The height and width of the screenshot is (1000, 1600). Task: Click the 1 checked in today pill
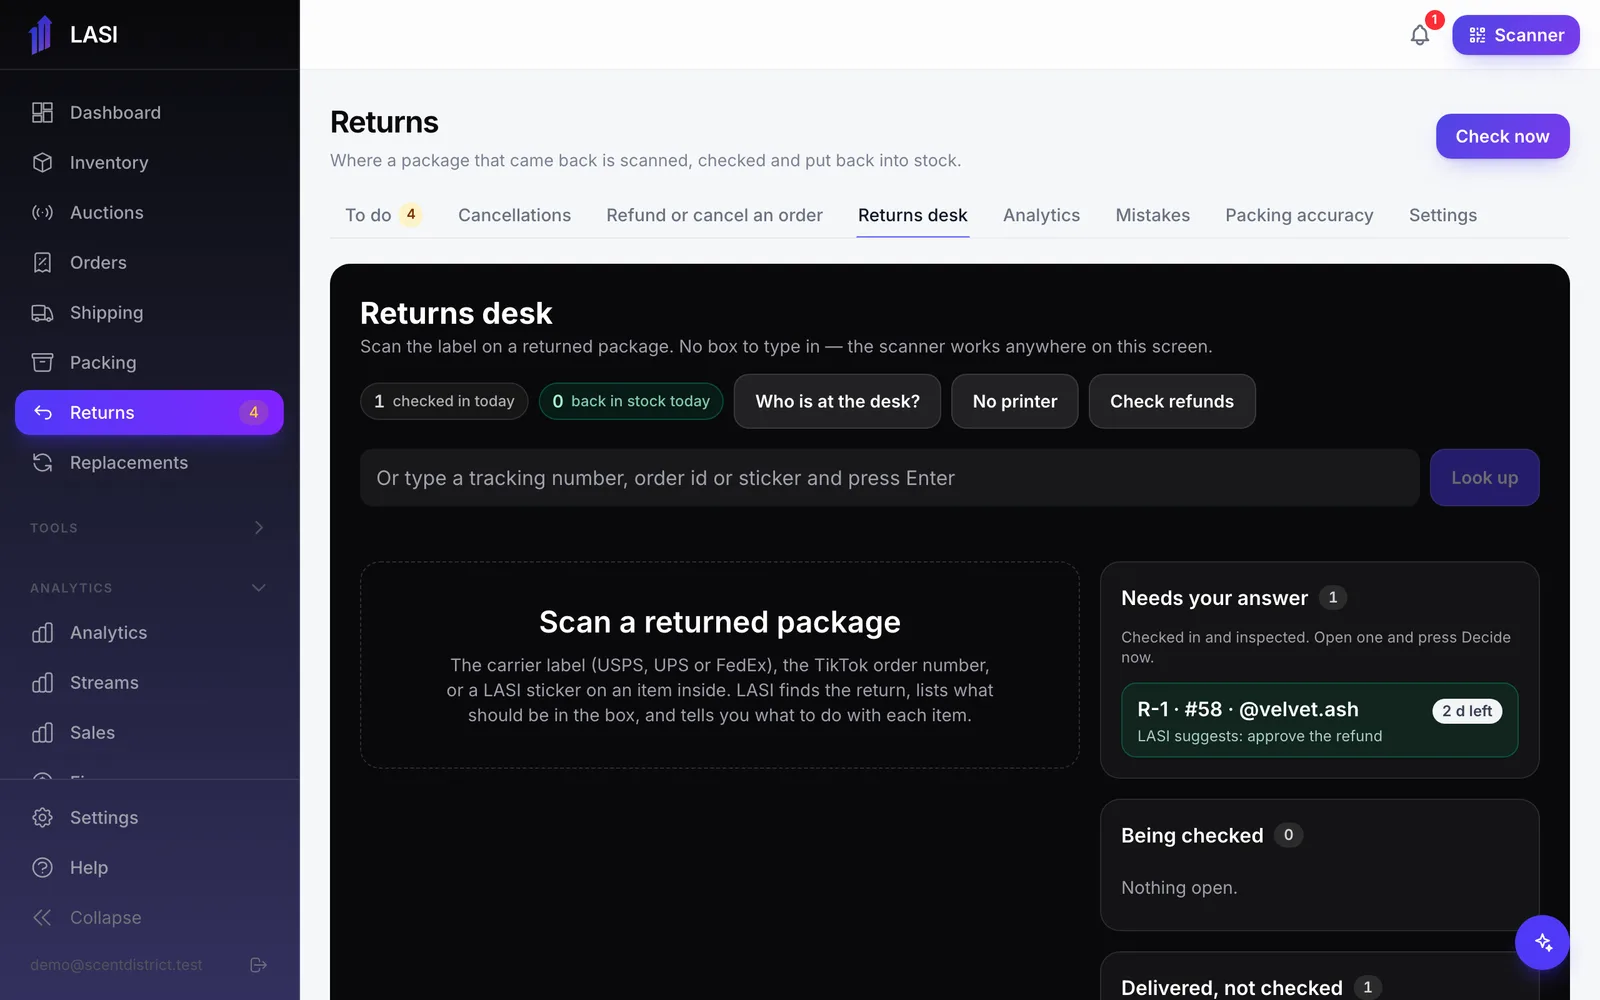pyautogui.click(x=444, y=401)
